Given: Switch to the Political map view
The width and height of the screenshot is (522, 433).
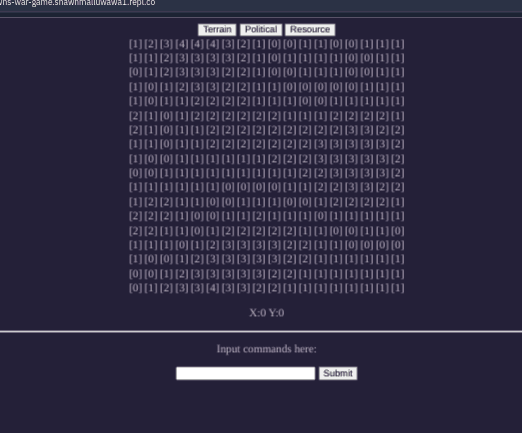Looking at the screenshot, I should click(261, 30).
